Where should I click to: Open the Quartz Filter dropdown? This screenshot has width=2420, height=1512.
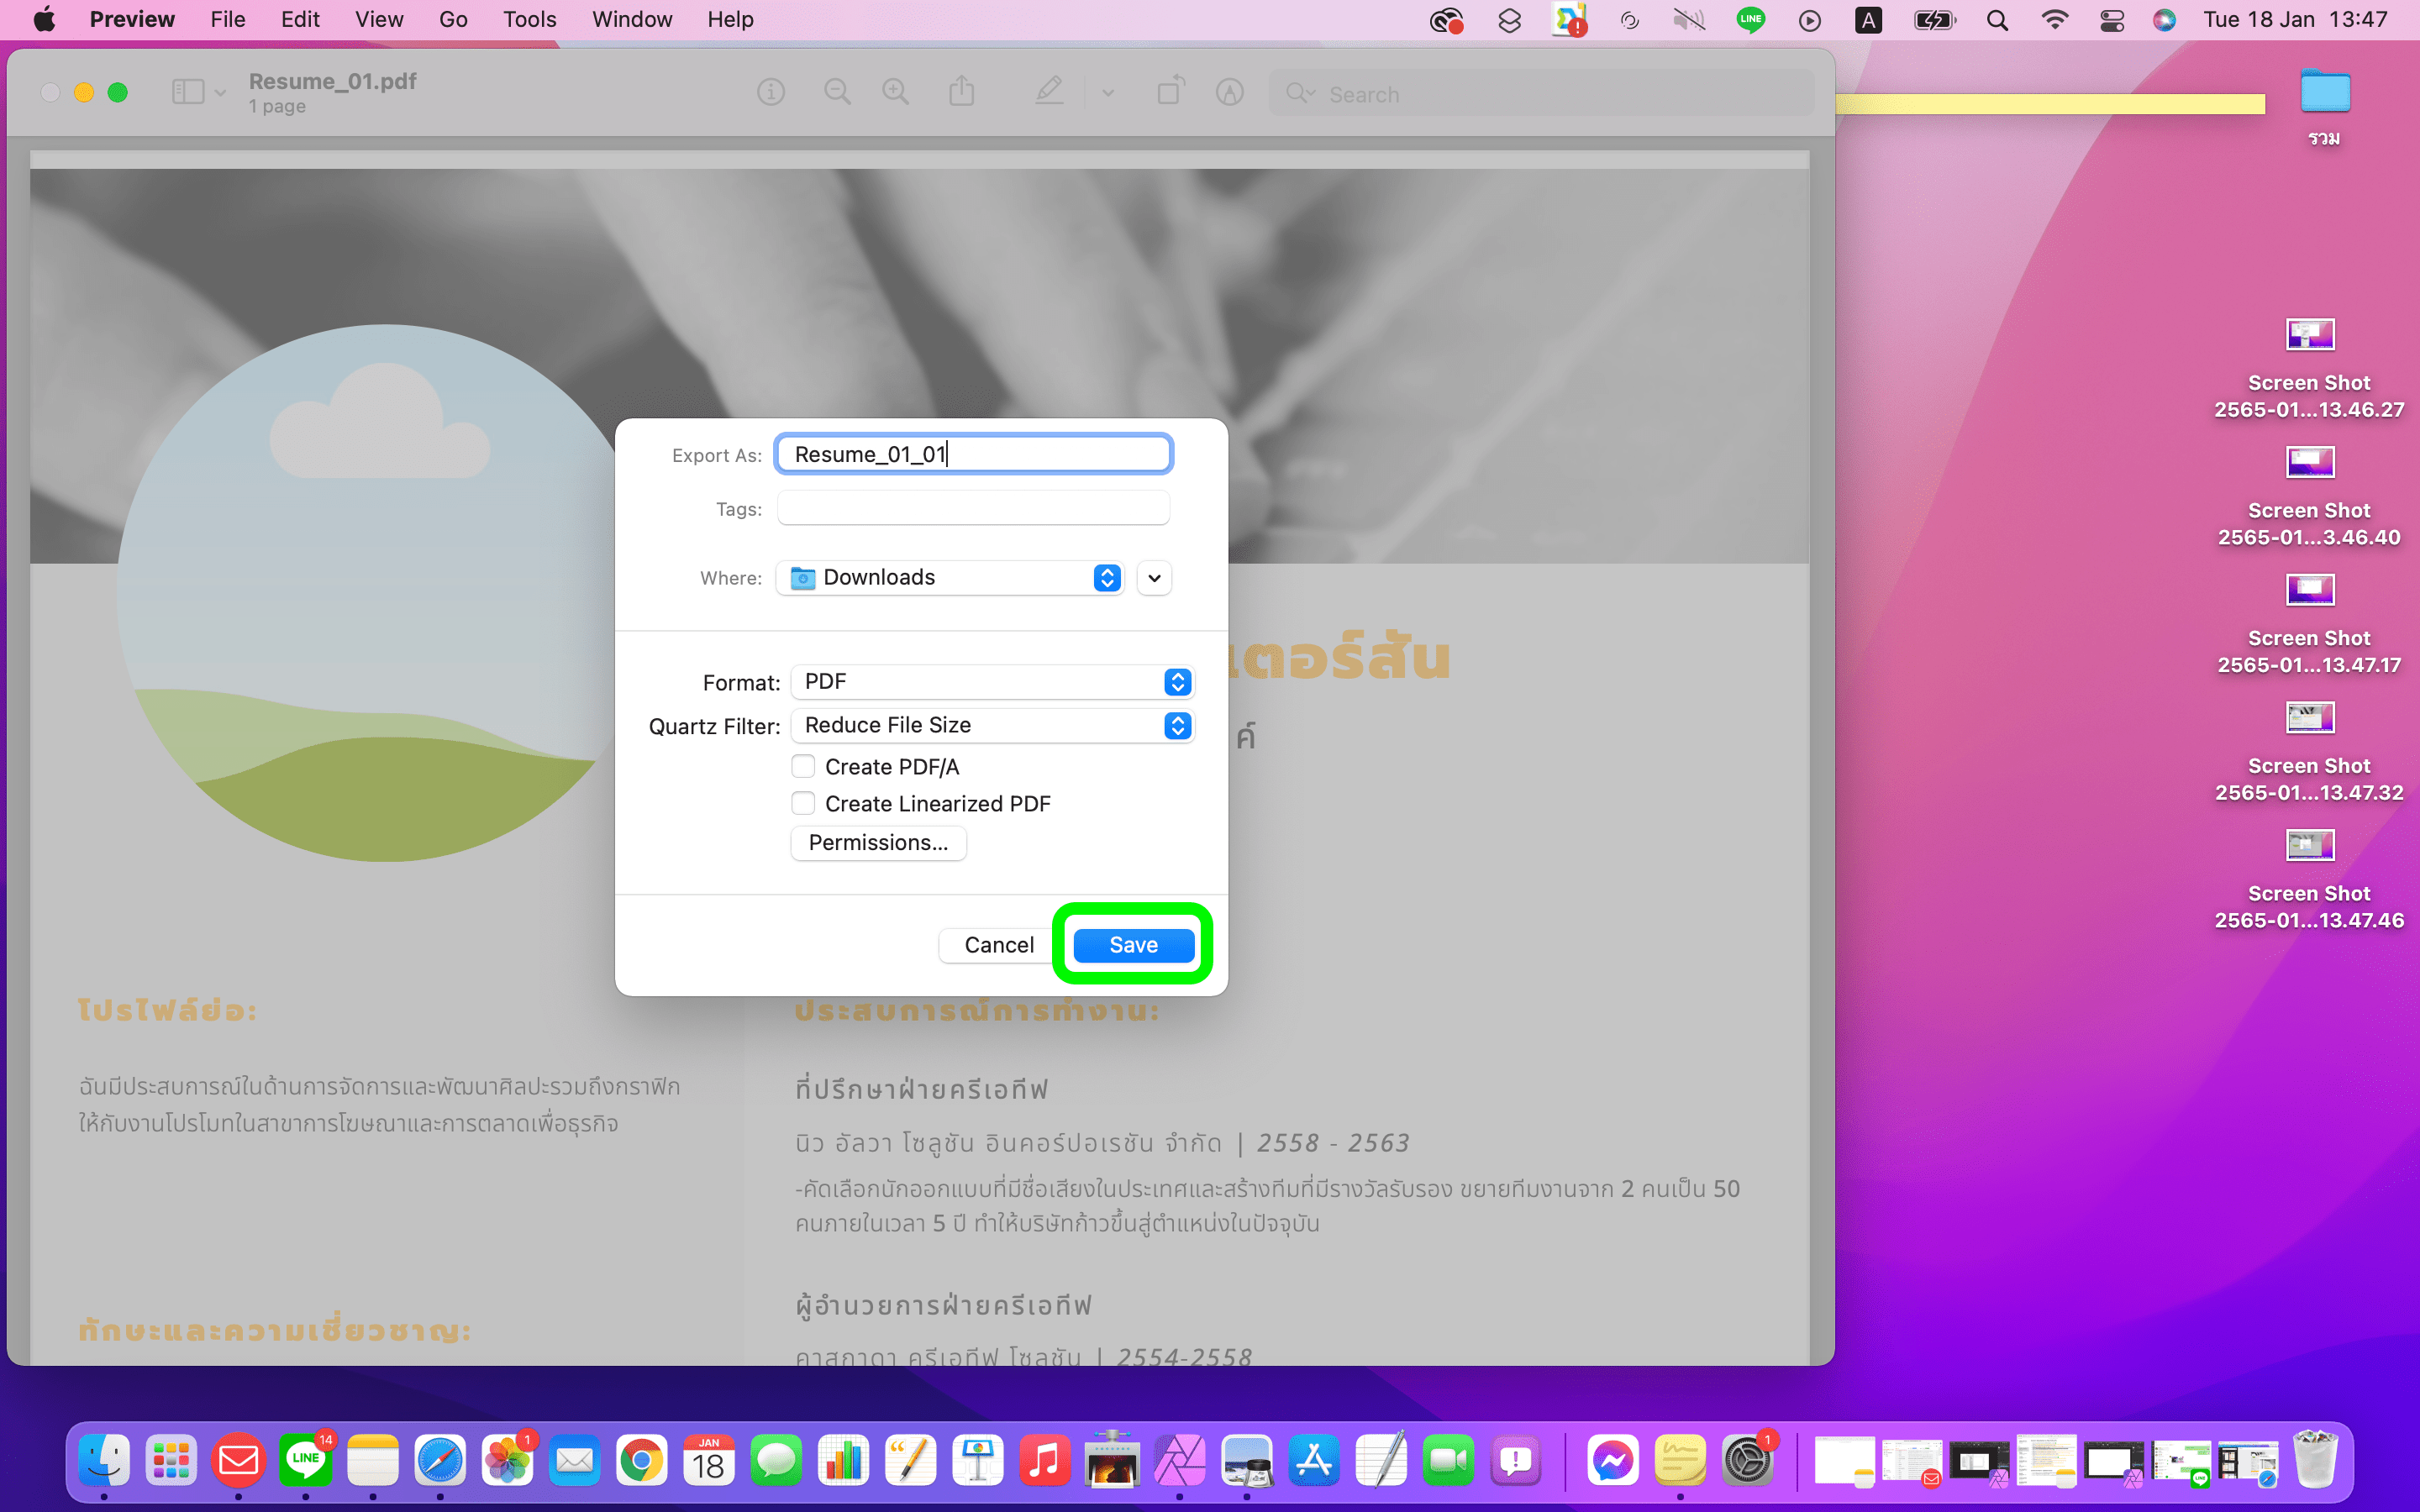tap(992, 726)
